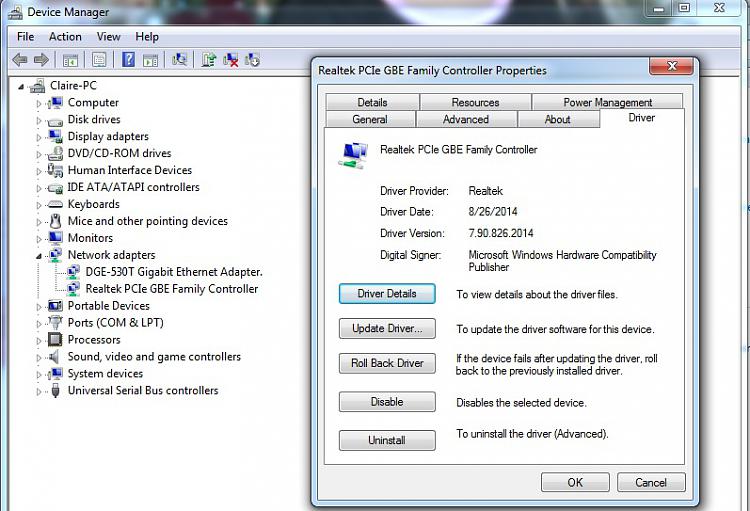This screenshot has width=750, height=511.
Task: Open the View menu
Action: [109, 37]
